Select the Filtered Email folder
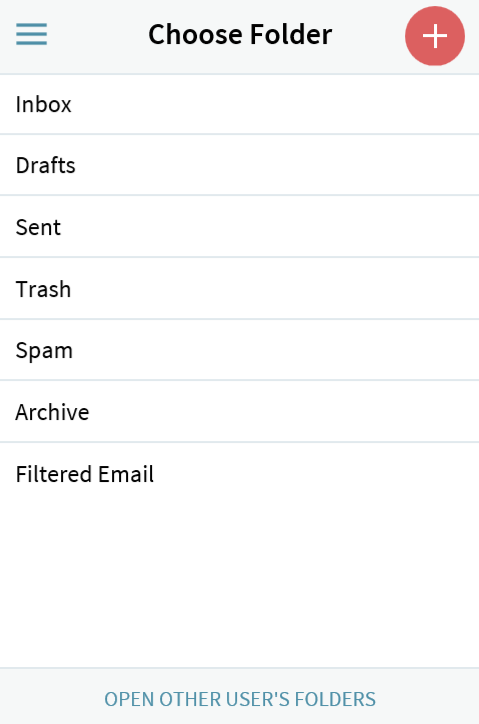 pyautogui.click(x=239, y=474)
